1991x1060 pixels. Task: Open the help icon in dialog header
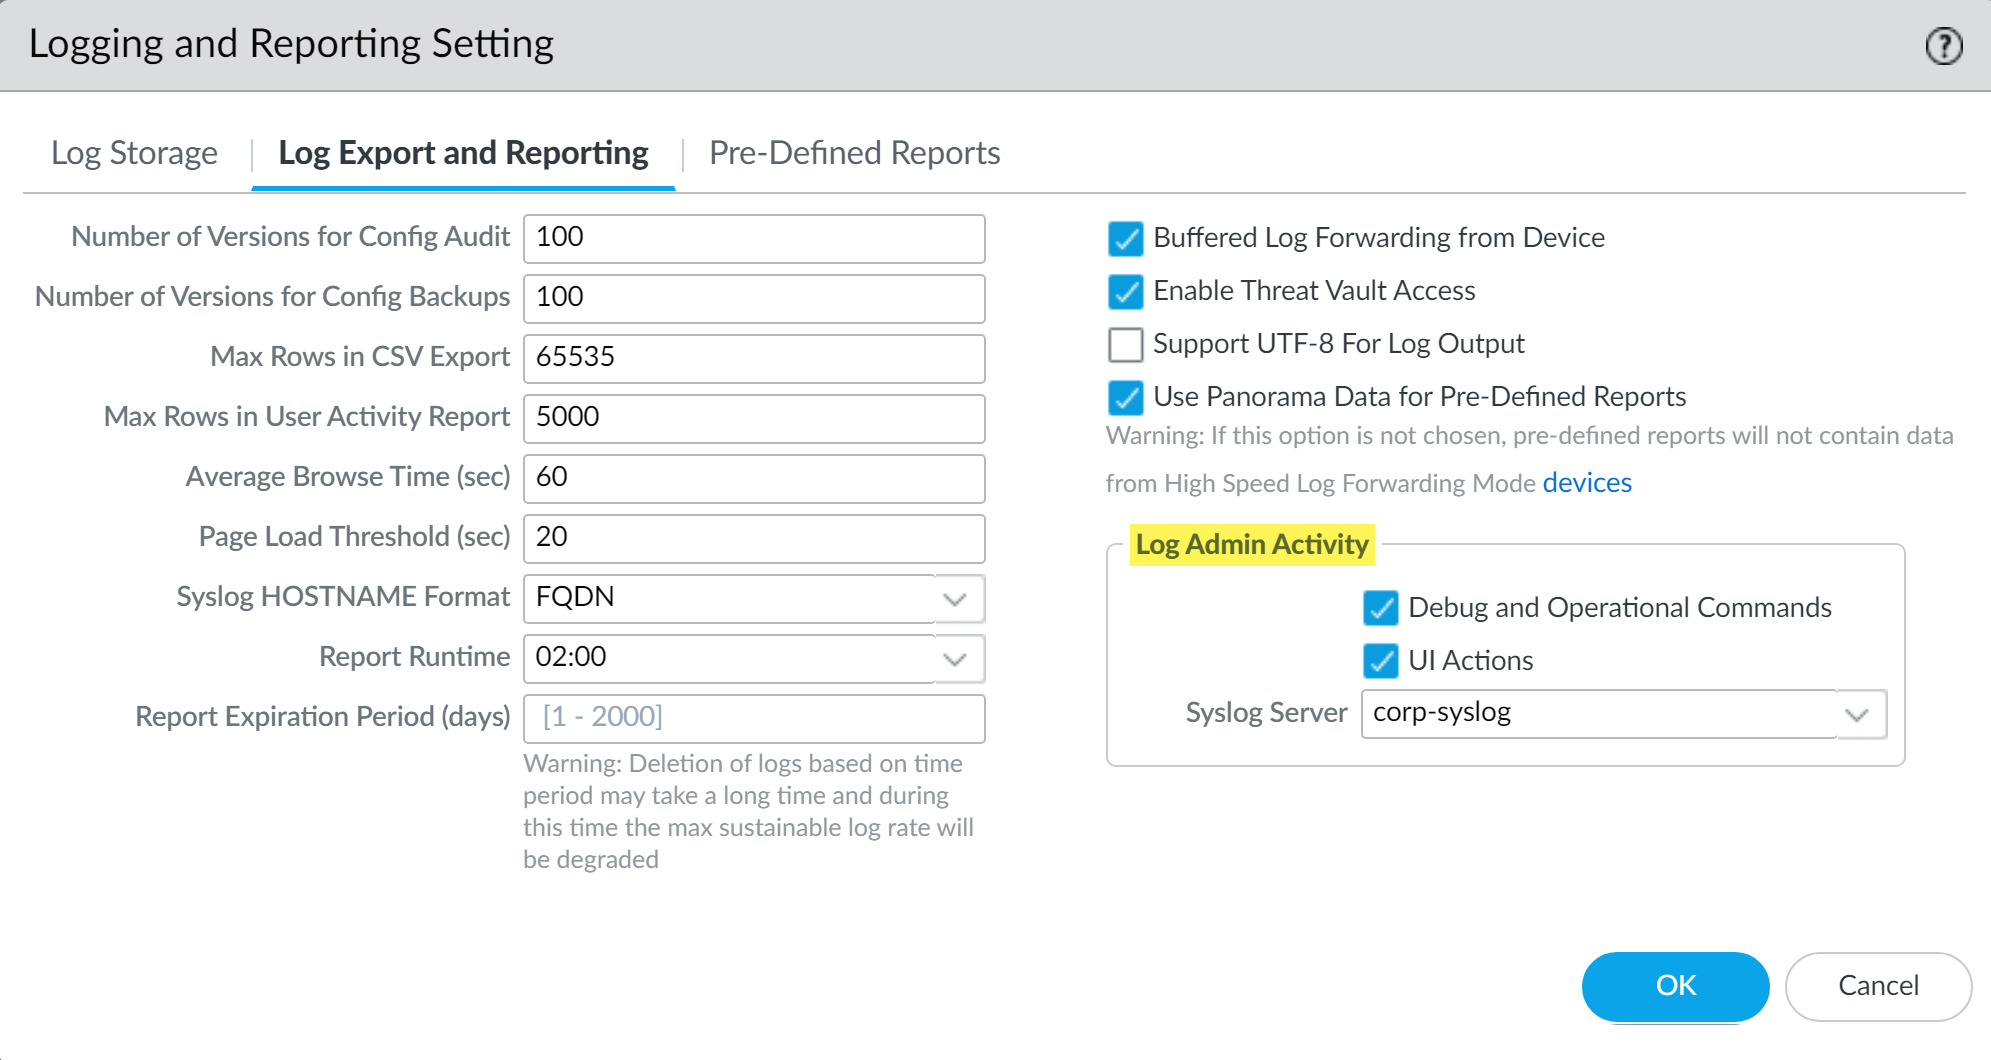[x=1943, y=46]
